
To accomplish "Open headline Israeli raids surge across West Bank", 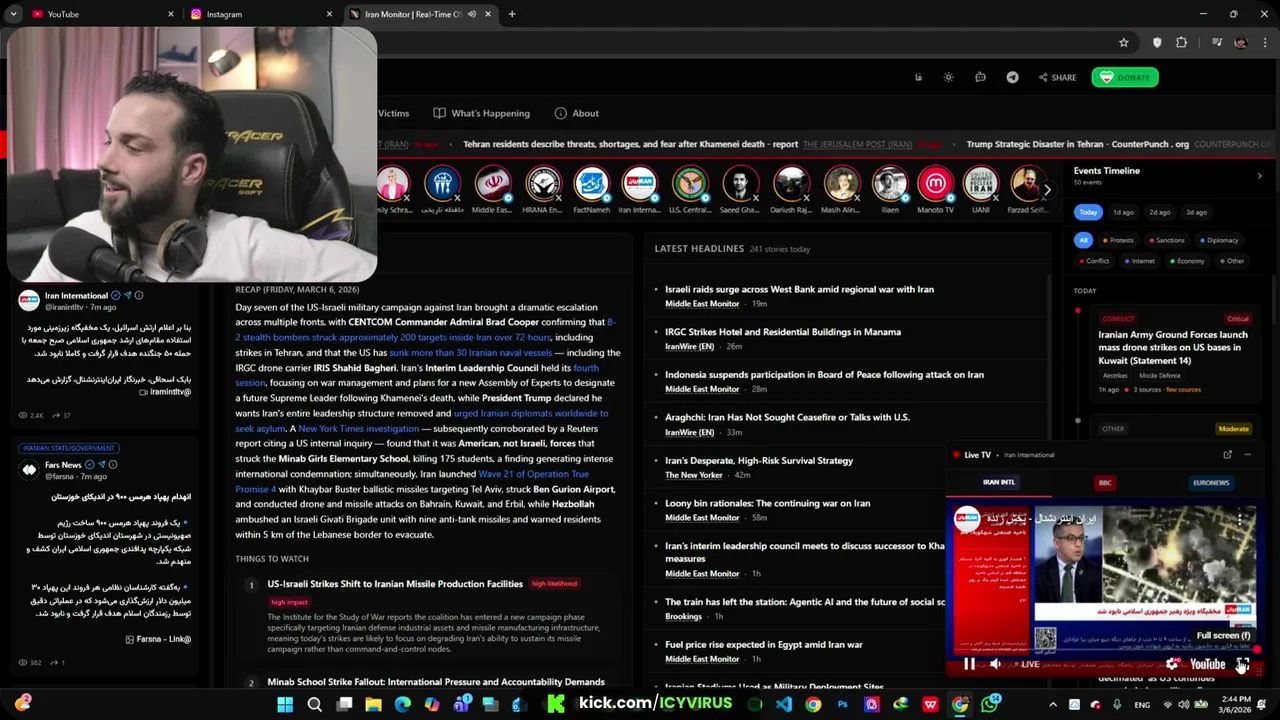I will [799, 289].
